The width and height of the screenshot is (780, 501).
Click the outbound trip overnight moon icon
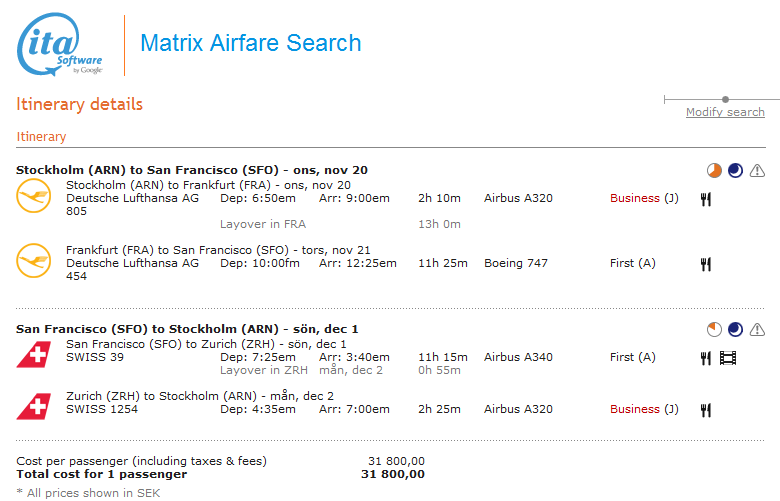(736, 170)
